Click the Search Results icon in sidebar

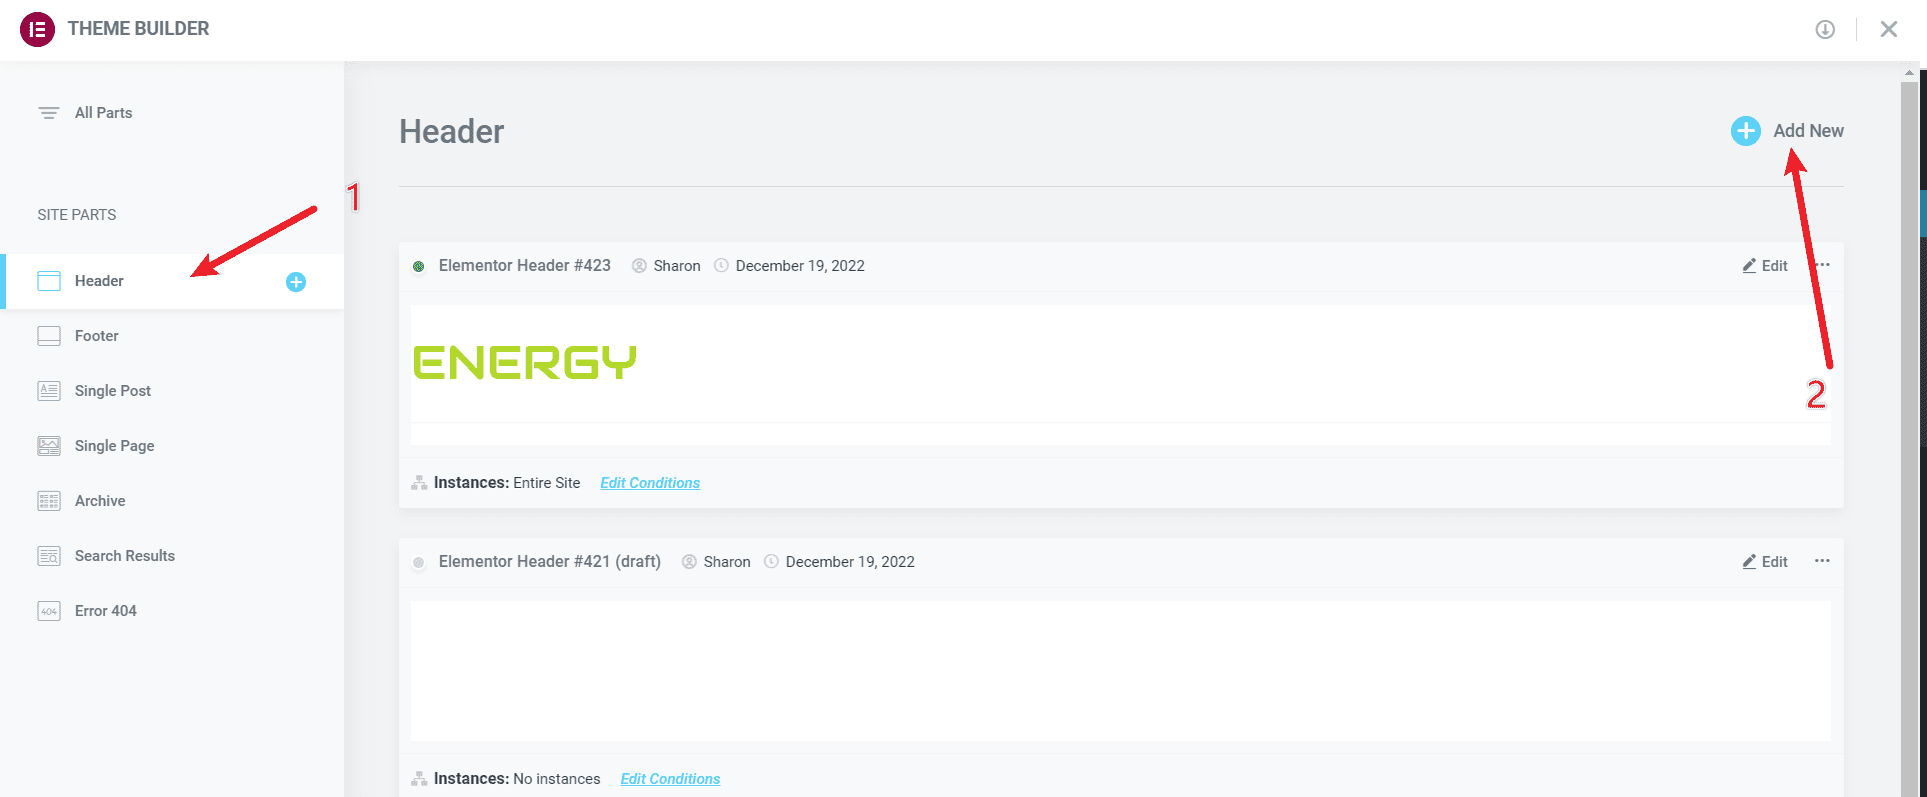point(49,556)
